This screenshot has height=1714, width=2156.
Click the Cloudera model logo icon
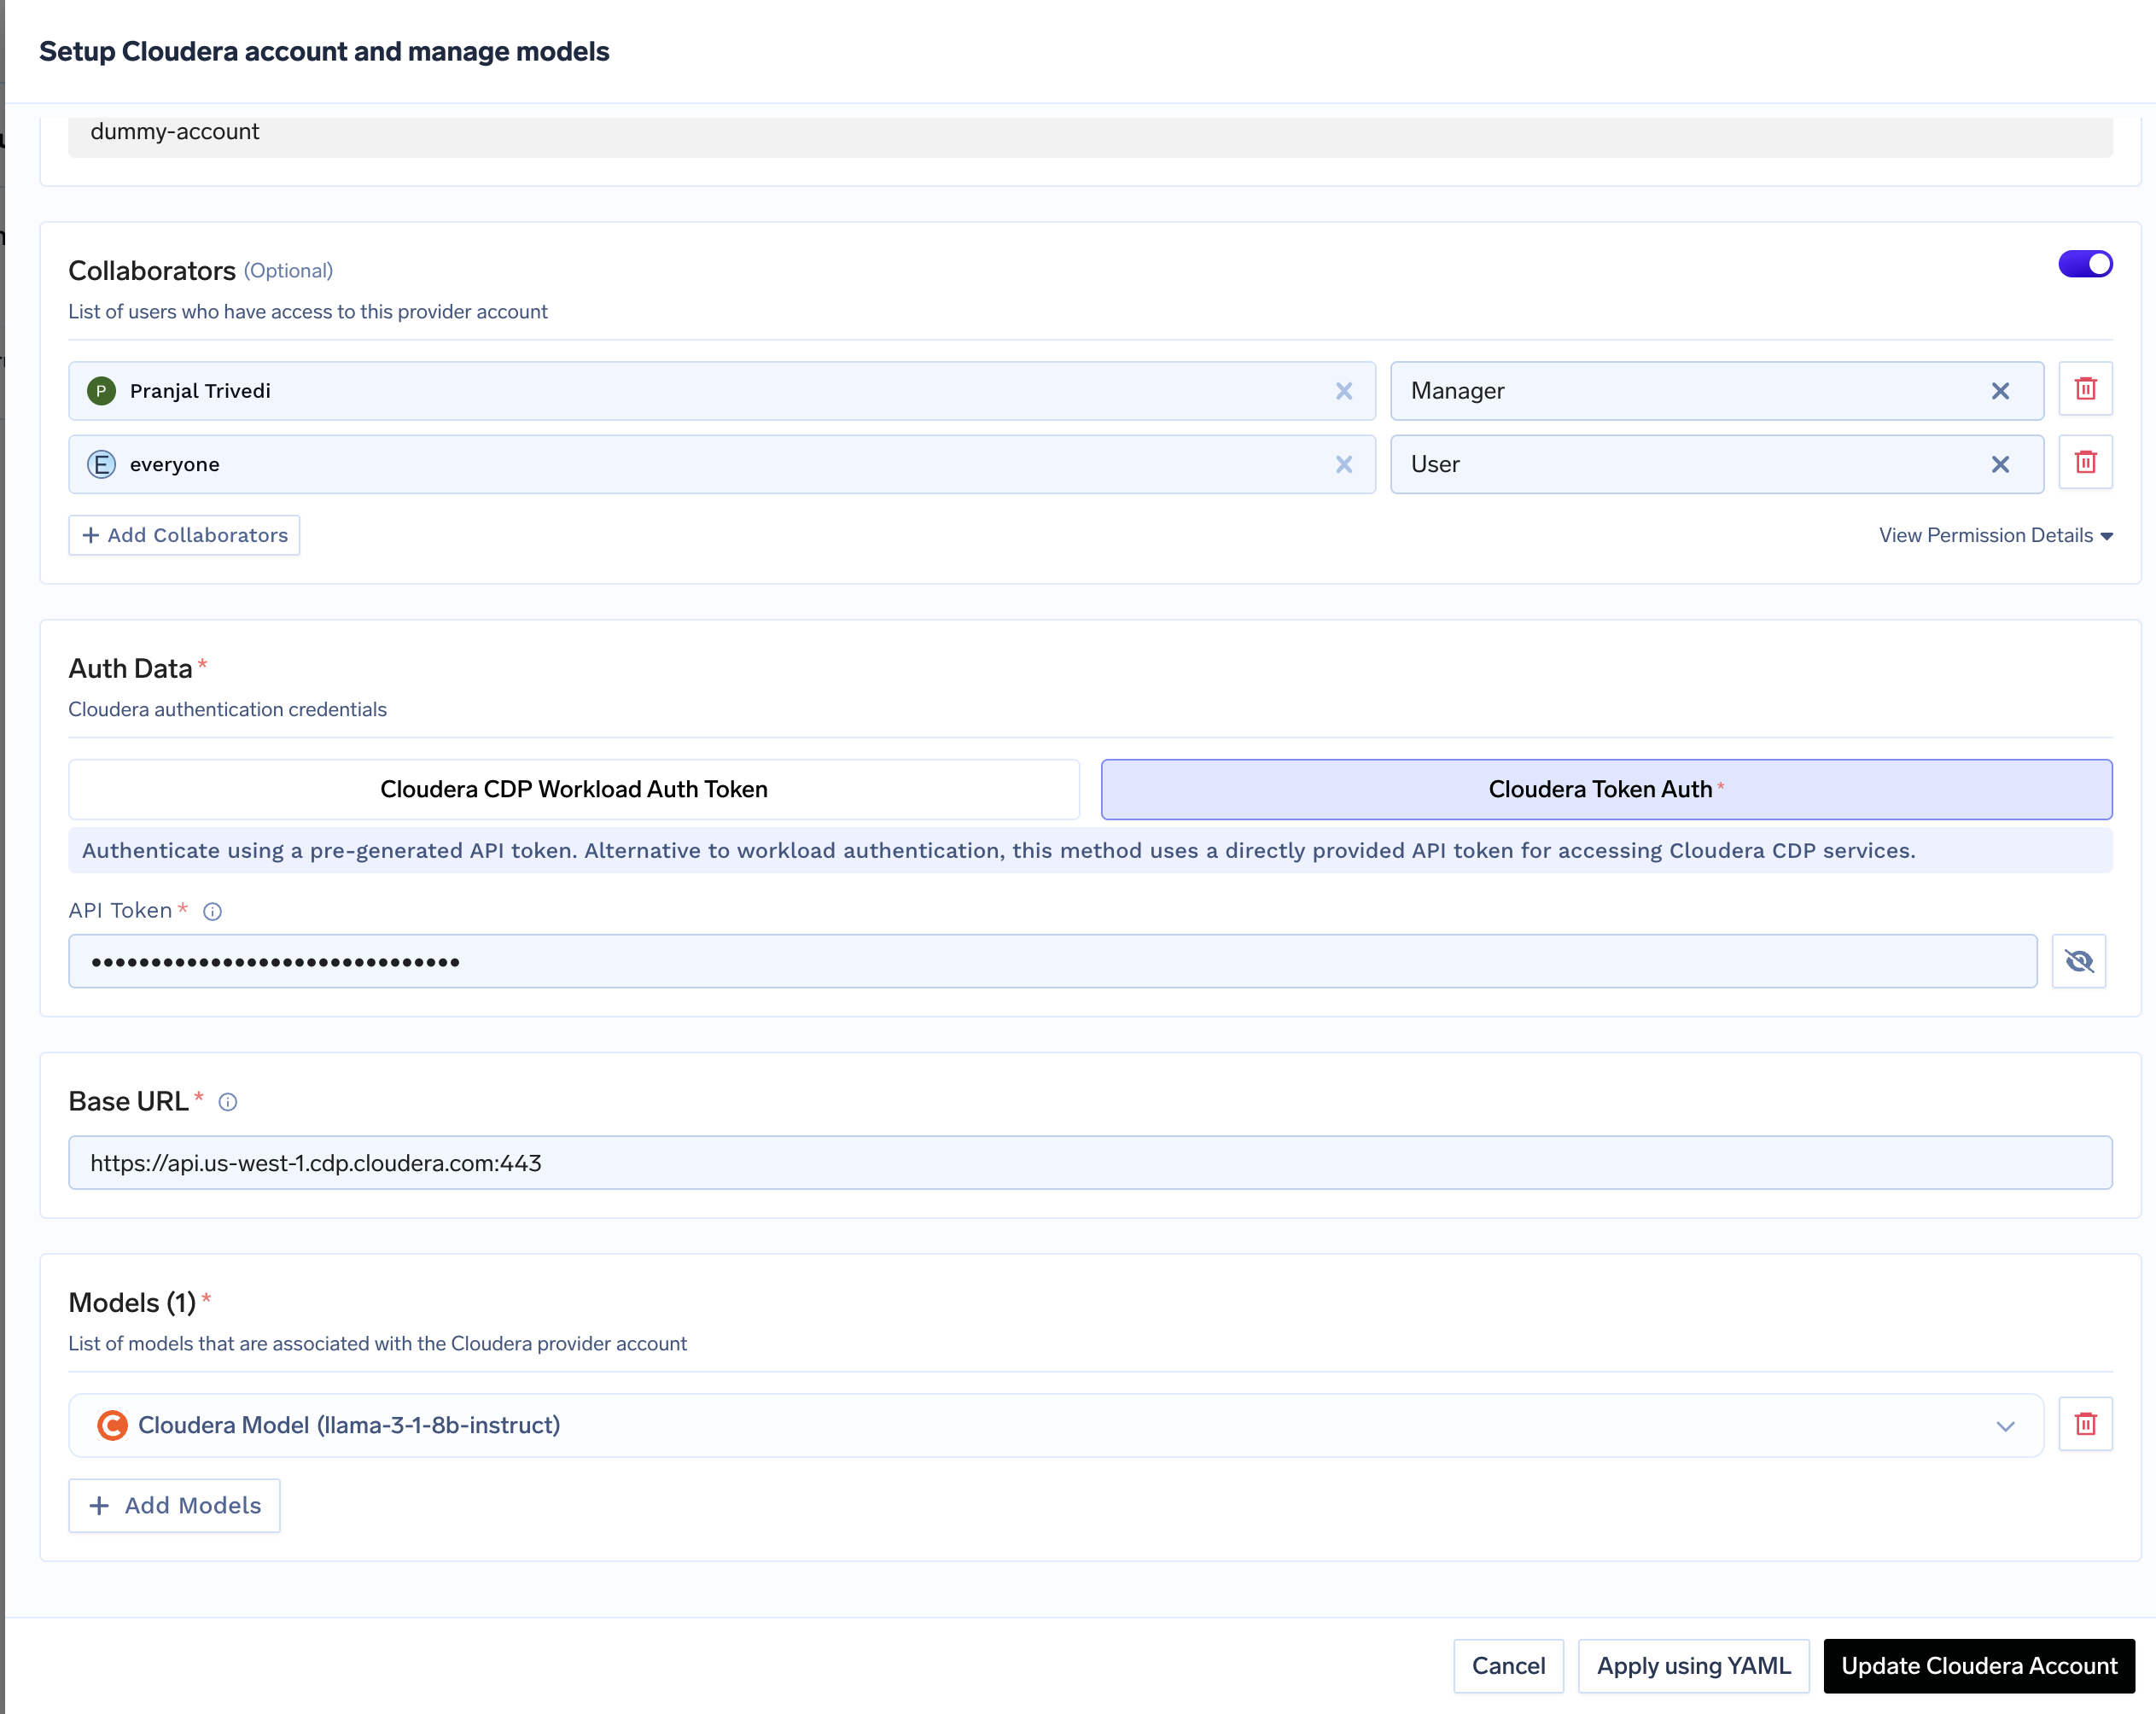click(x=112, y=1424)
